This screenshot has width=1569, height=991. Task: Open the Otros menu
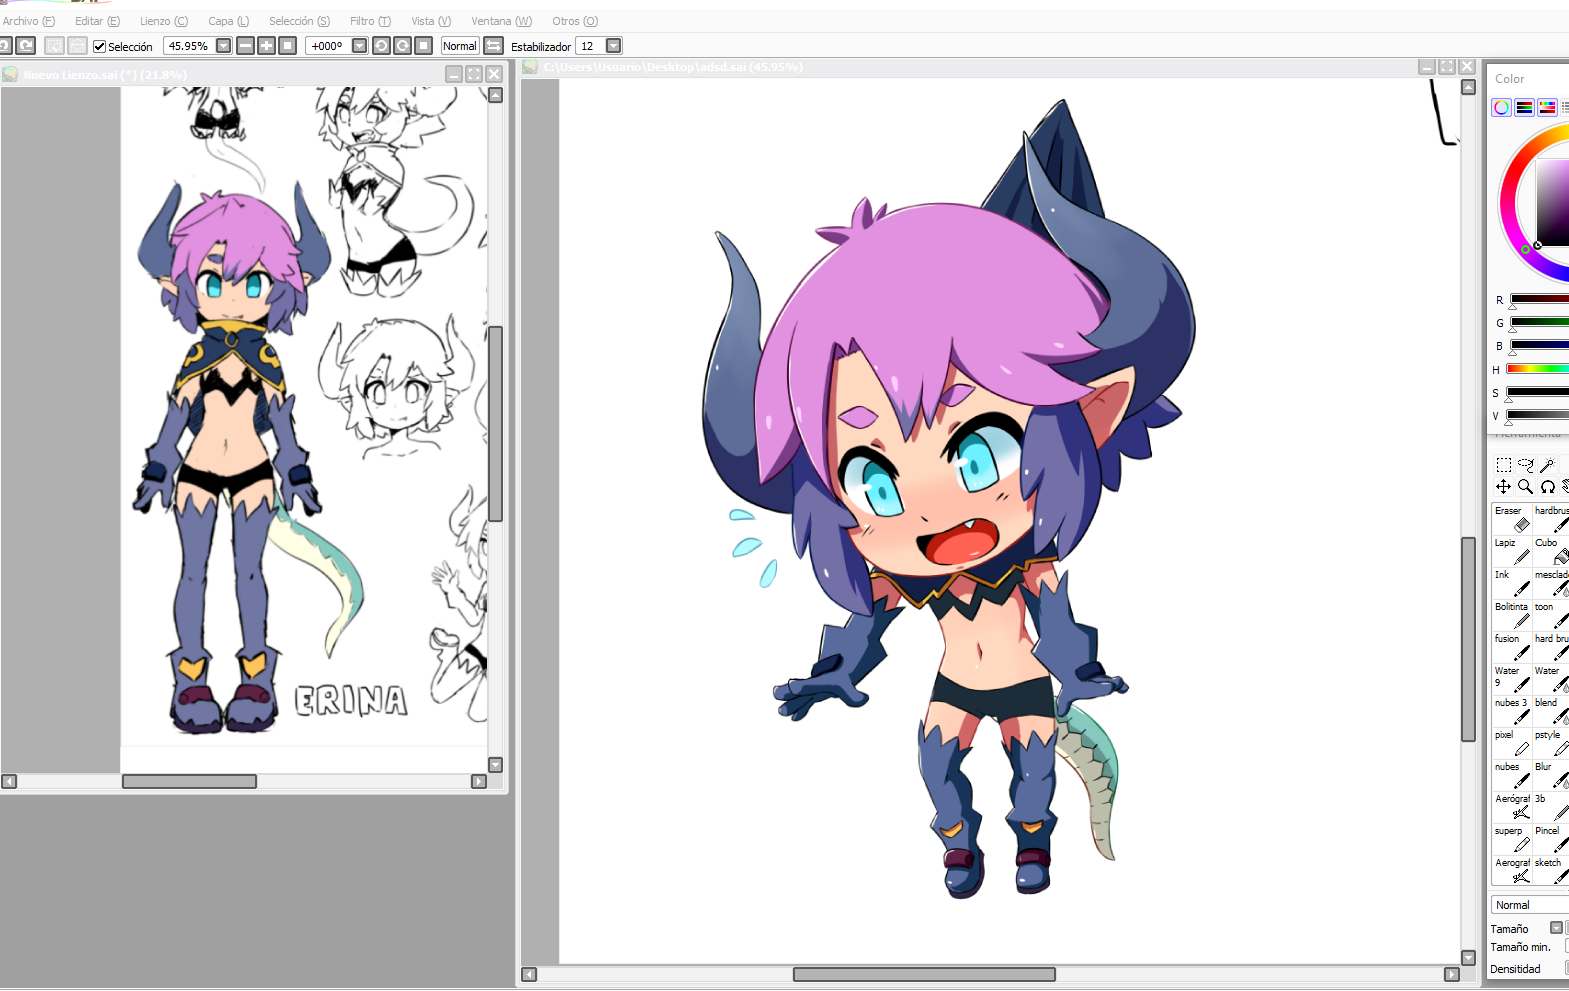[x=575, y=21]
